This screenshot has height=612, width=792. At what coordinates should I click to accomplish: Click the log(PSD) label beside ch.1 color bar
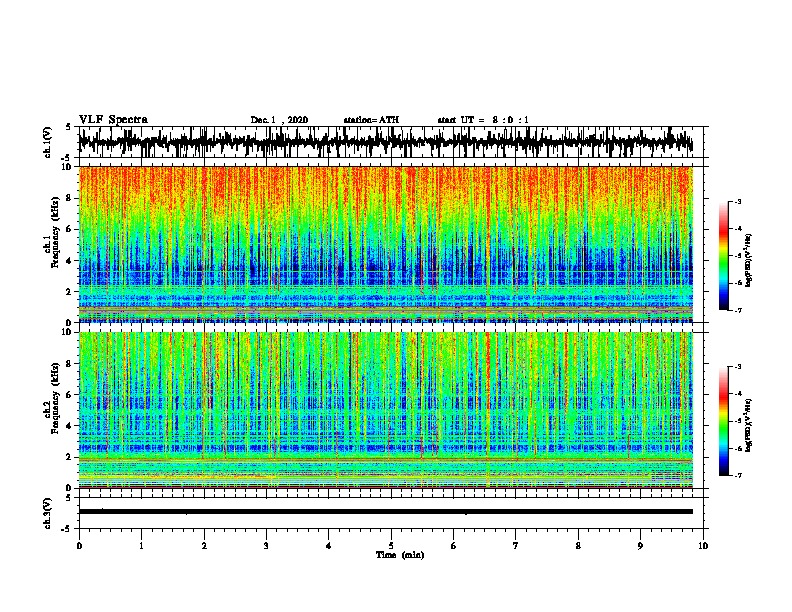[749, 260]
